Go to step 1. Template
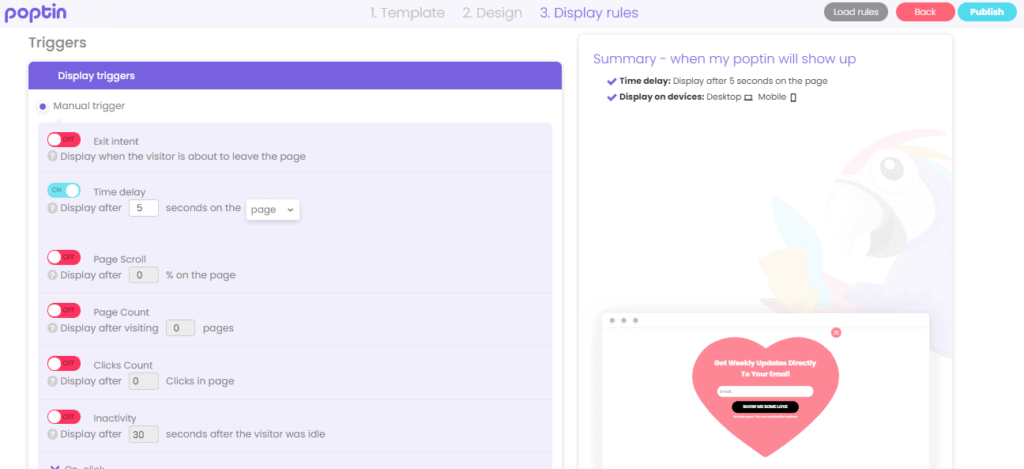This screenshot has width=1024, height=469. (x=407, y=13)
